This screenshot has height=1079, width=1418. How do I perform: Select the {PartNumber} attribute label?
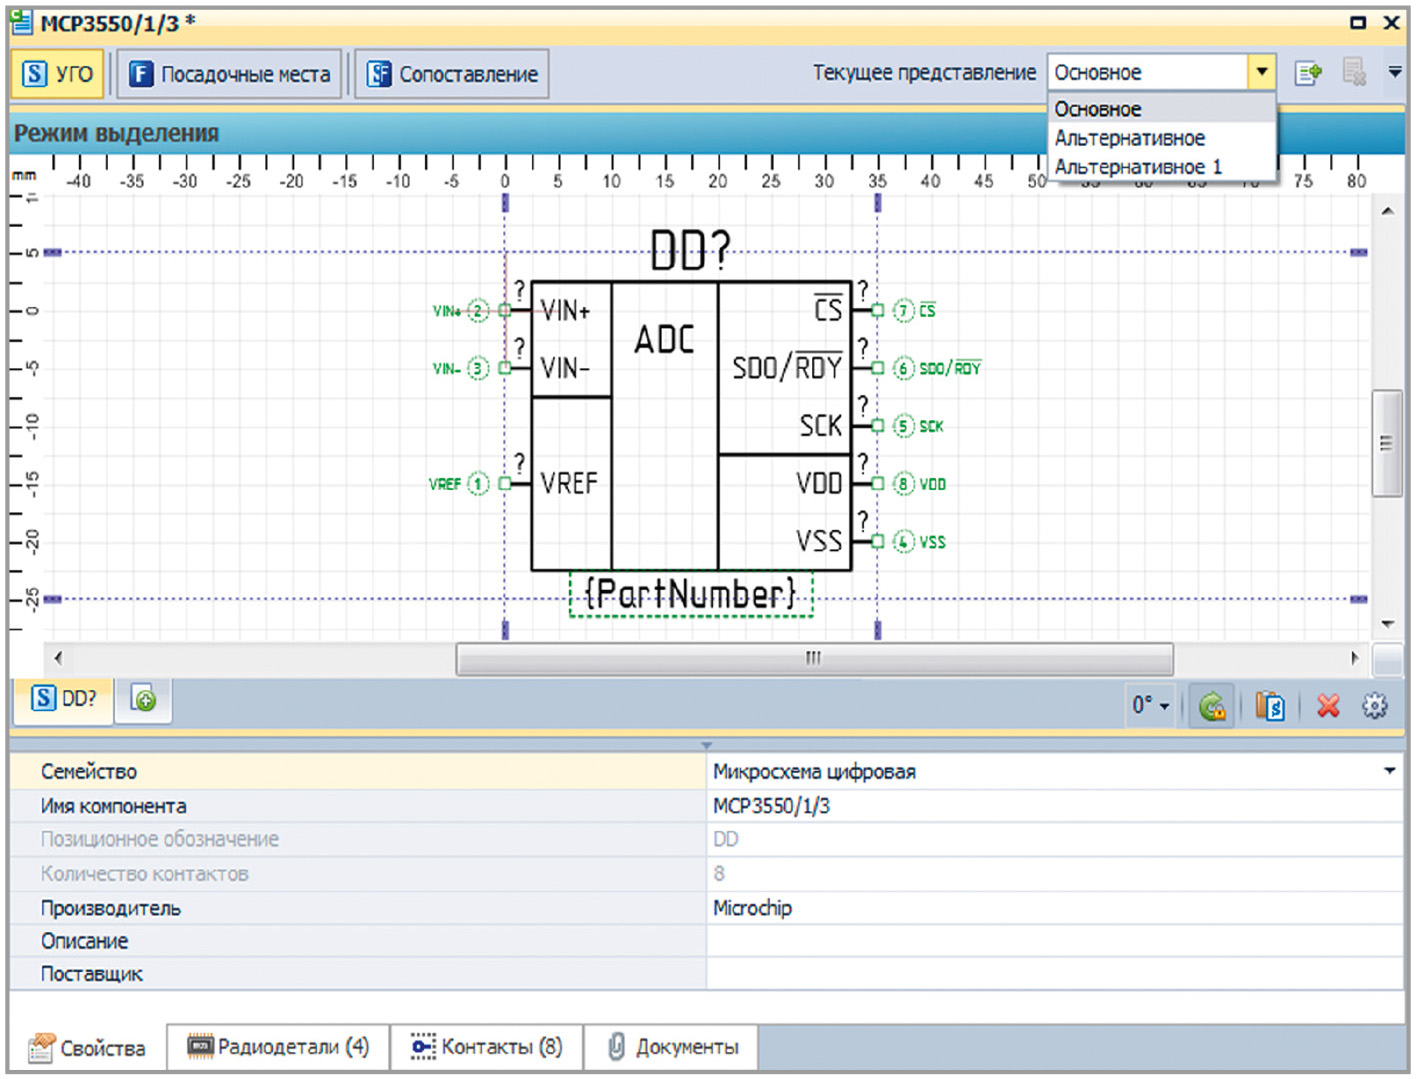pos(691,594)
